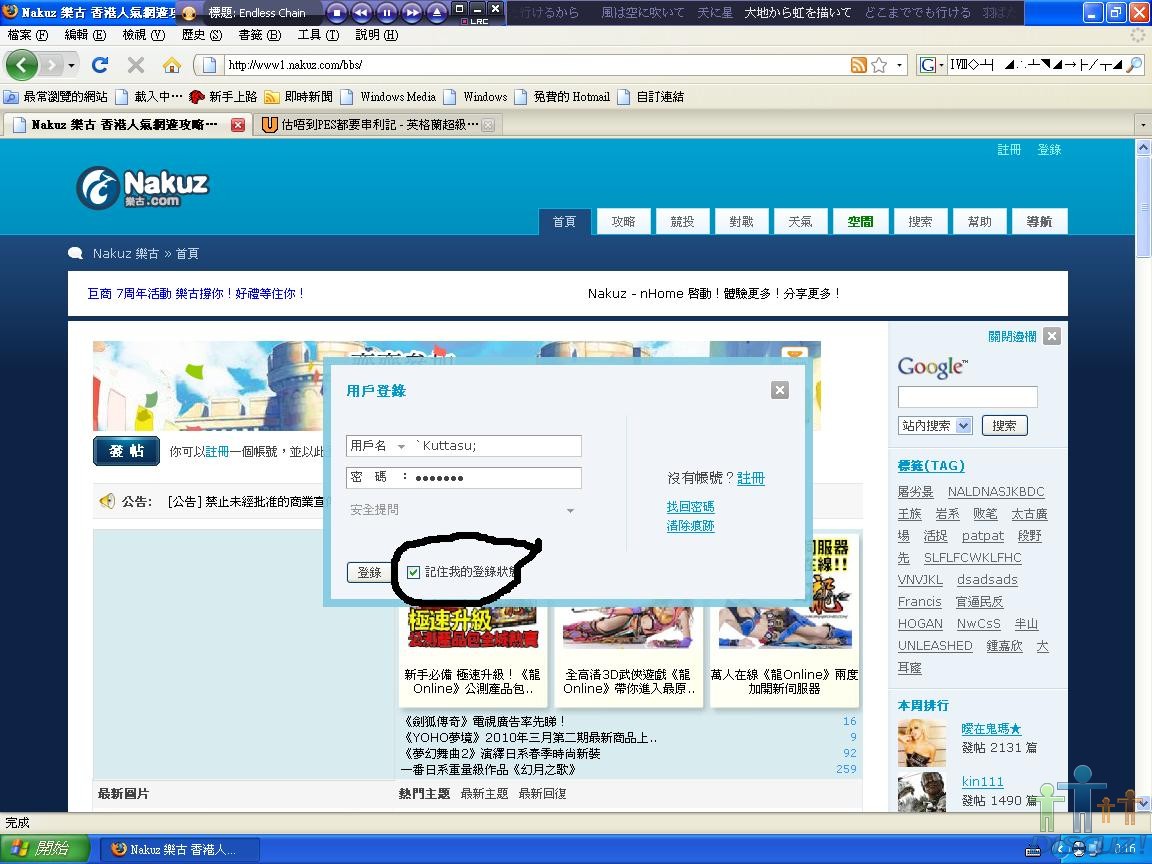
Task: Click the top-right 登錄 link
Action: (1049, 150)
